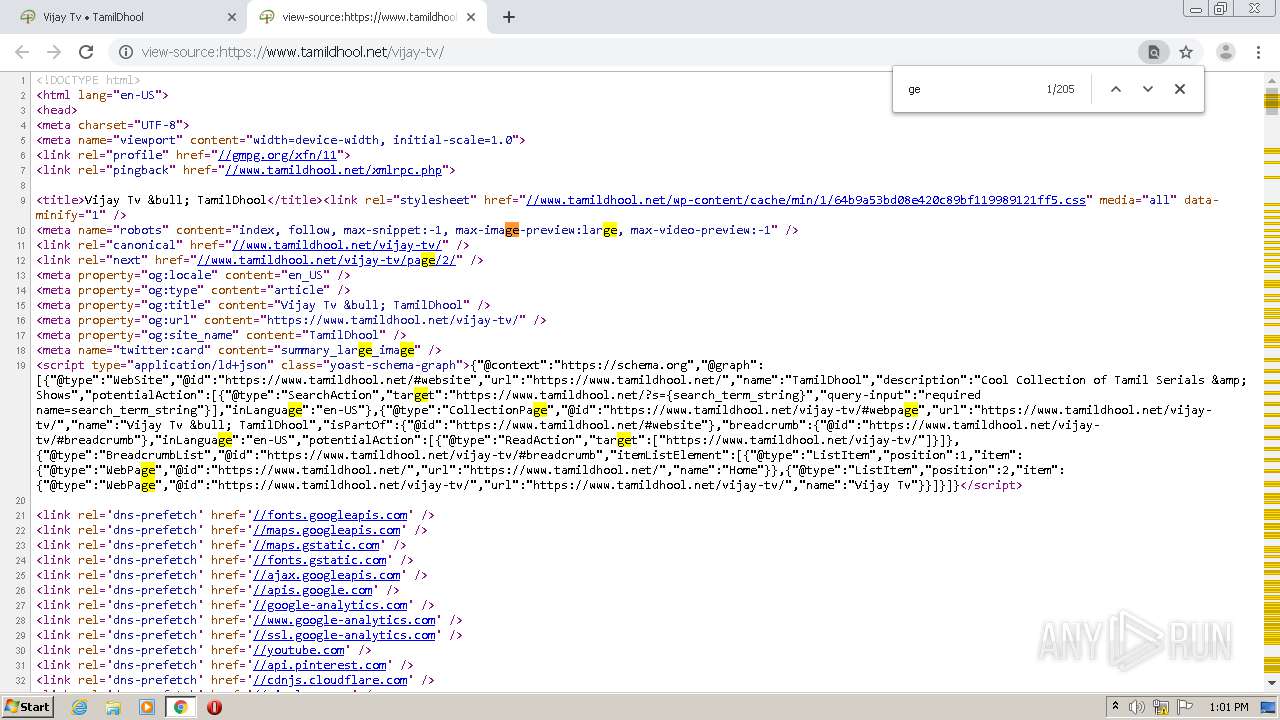Jump to next find match
The height and width of the screenshot is (720, 1280).
tap(1148, 89)
